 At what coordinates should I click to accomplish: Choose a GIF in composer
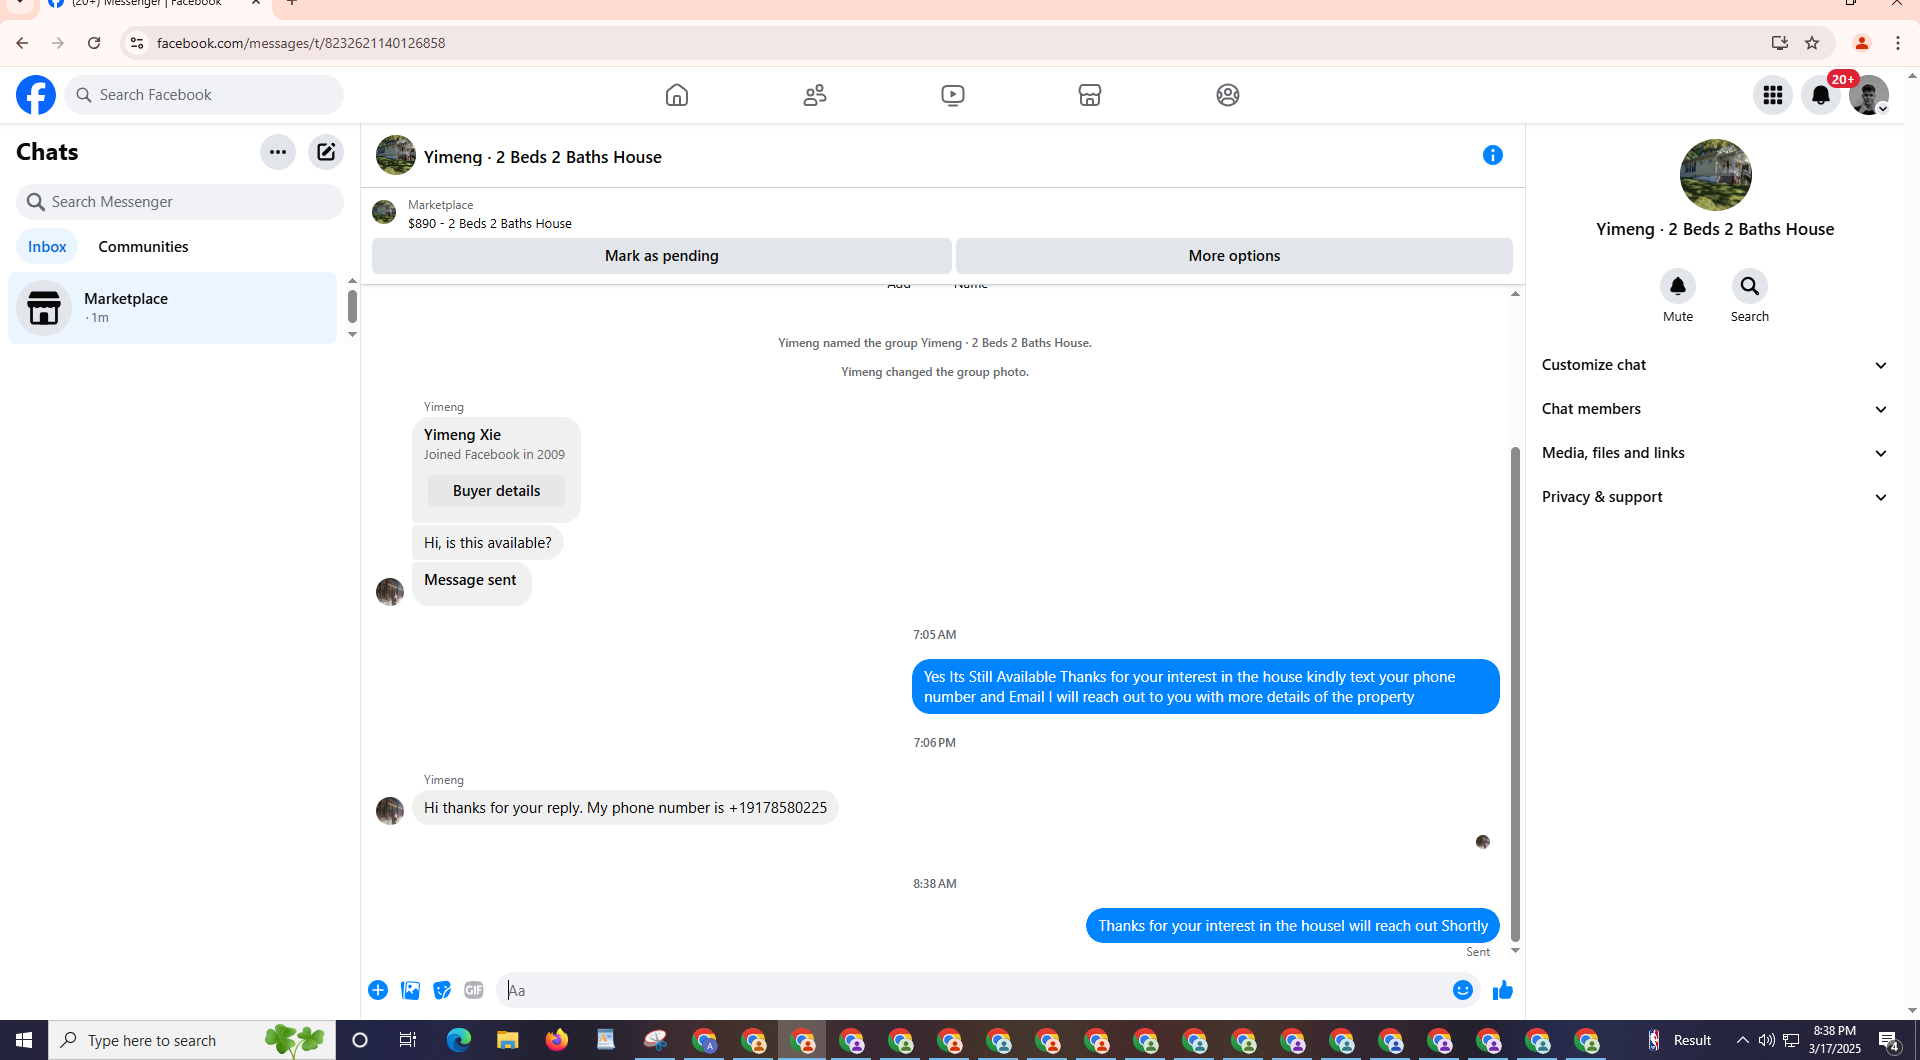tap(474, 990)
